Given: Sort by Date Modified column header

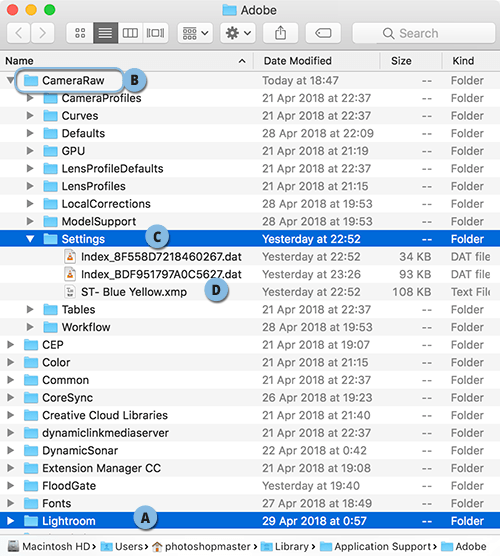Looking at the screenshot, I should point(317,61).
